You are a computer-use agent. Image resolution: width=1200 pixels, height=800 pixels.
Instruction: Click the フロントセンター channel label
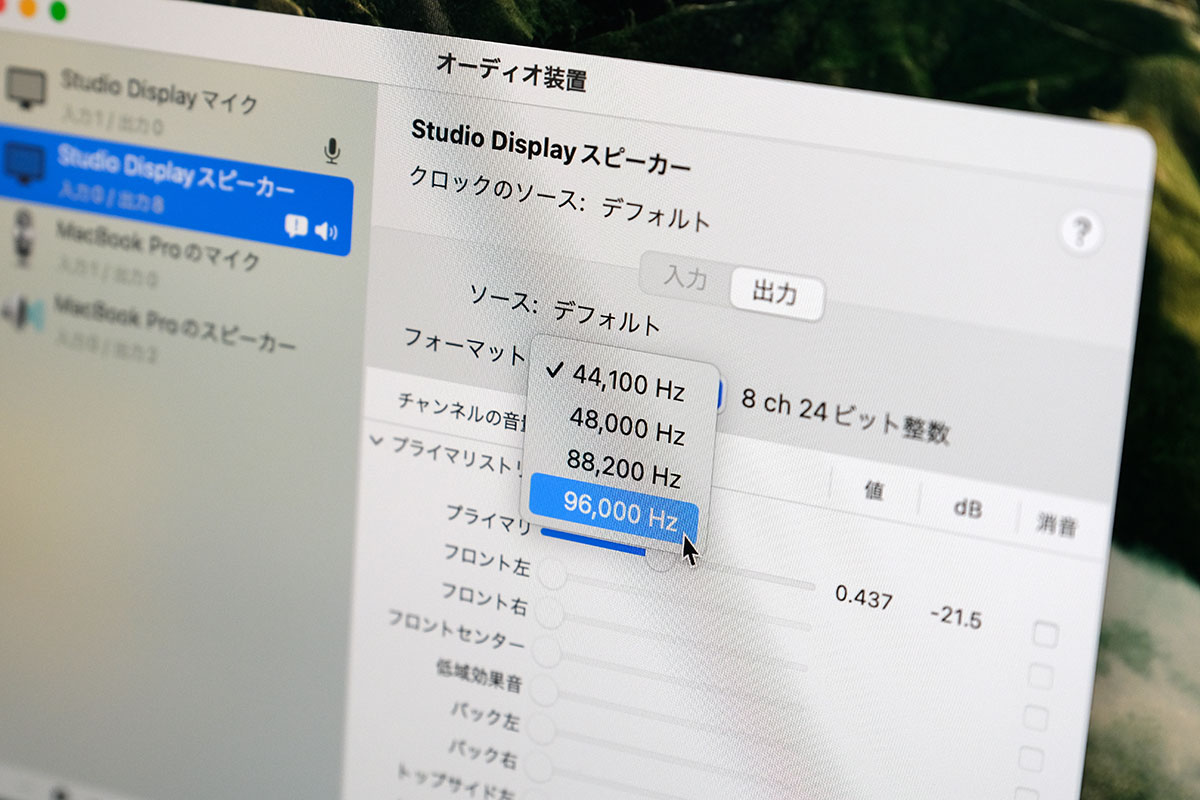pos(456,631)
